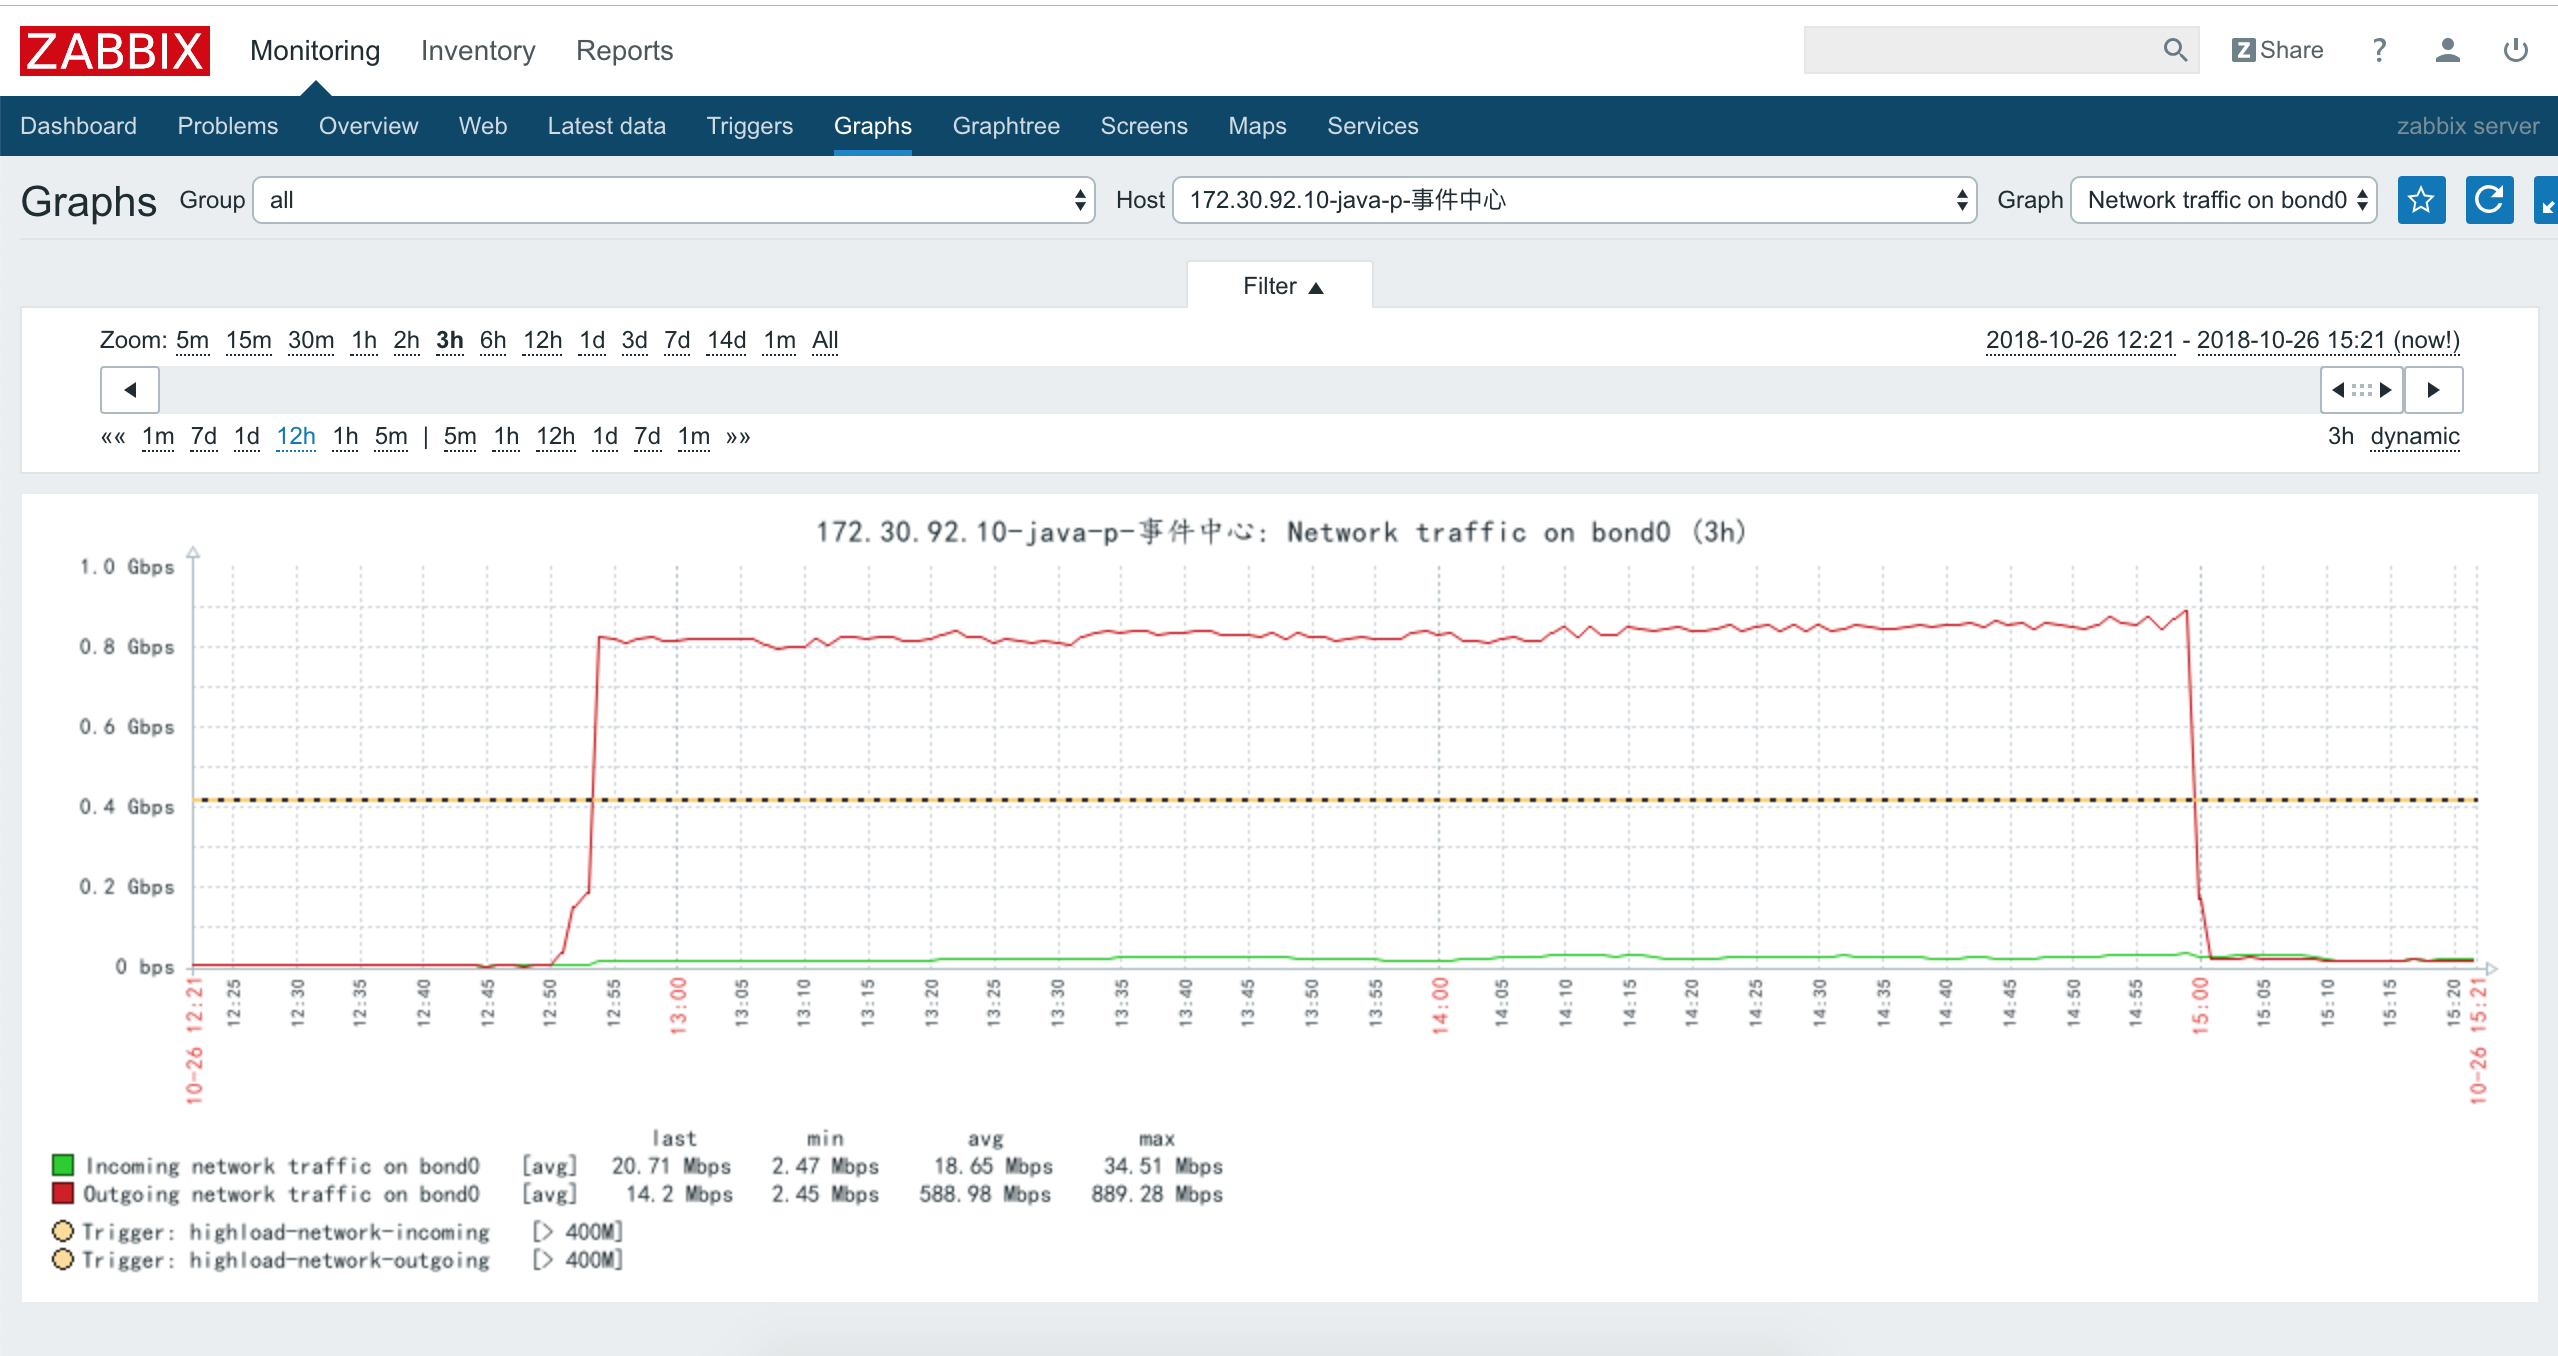Switch to the Latest data tab
The height and width of the screenshot is (1356, 2558).
point(606,126)
